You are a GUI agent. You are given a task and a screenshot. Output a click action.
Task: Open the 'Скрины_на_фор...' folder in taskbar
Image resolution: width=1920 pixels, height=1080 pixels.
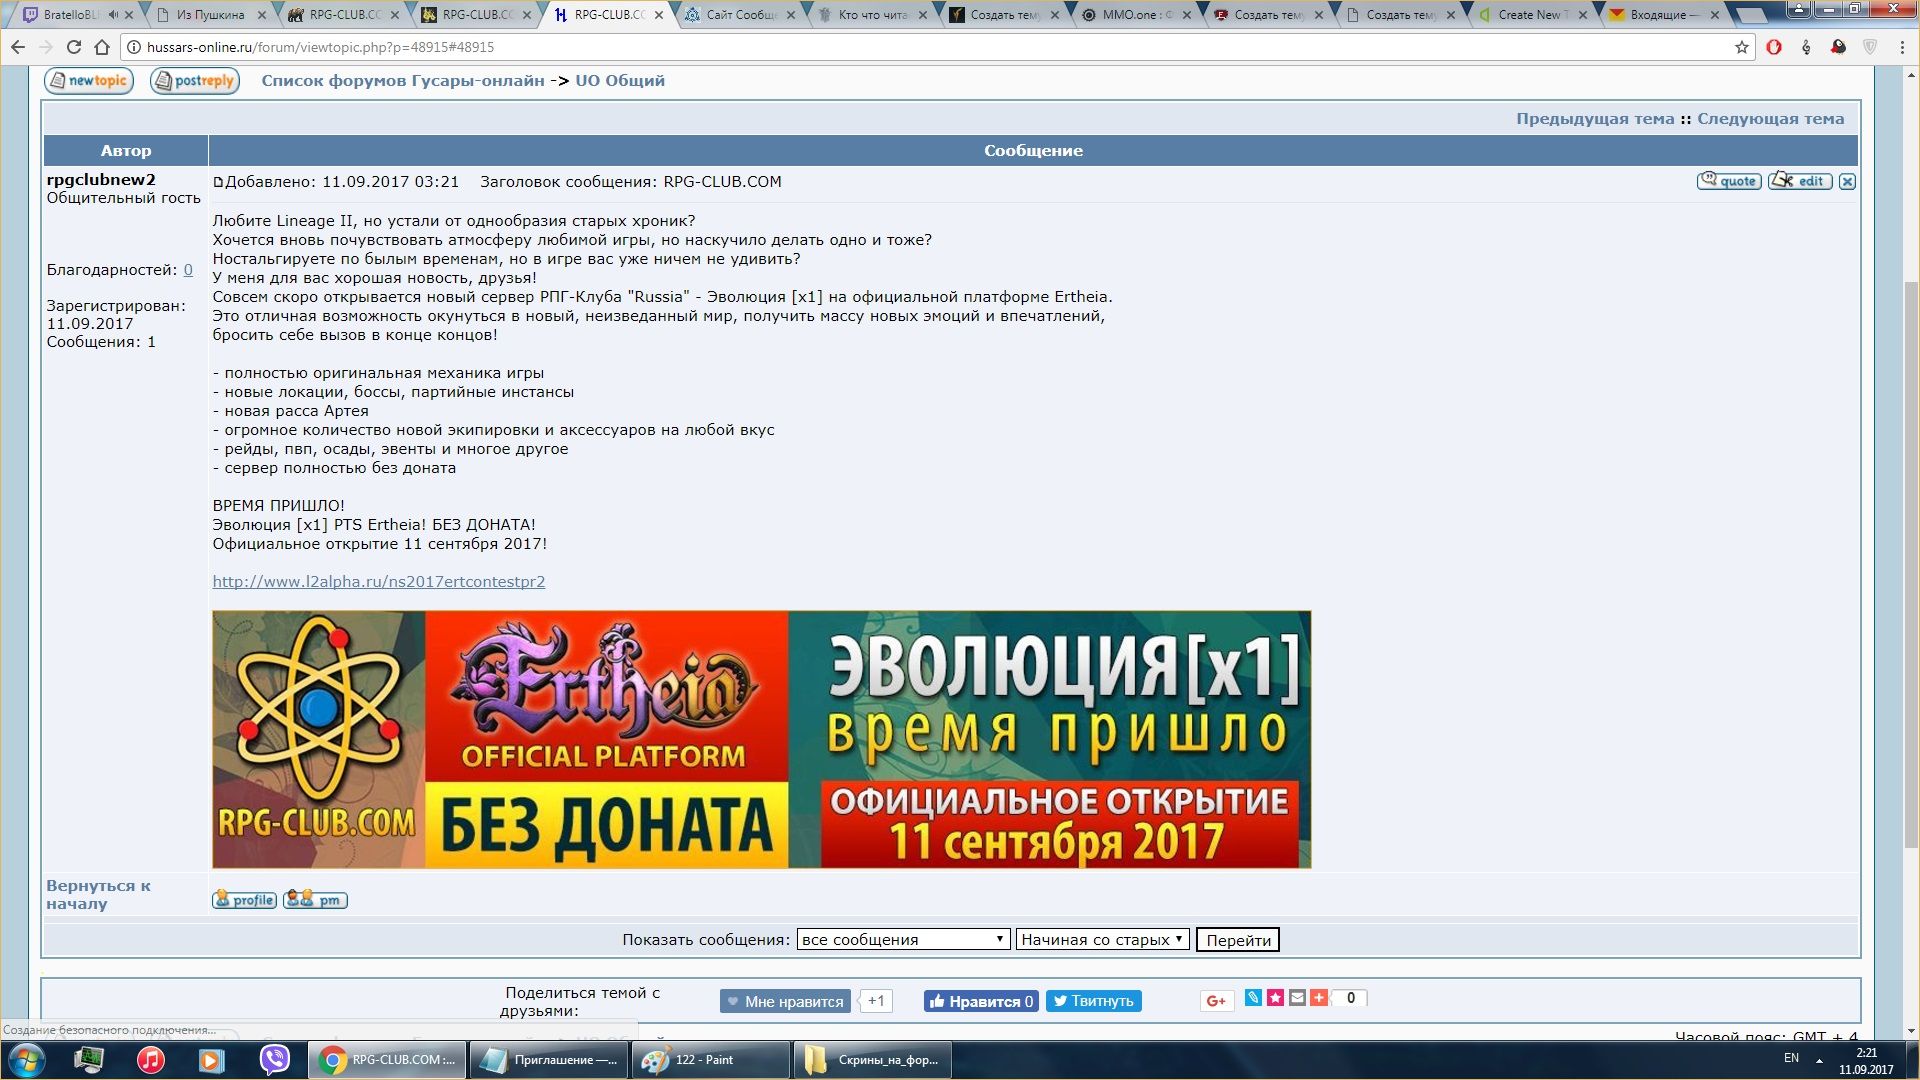872,1060
